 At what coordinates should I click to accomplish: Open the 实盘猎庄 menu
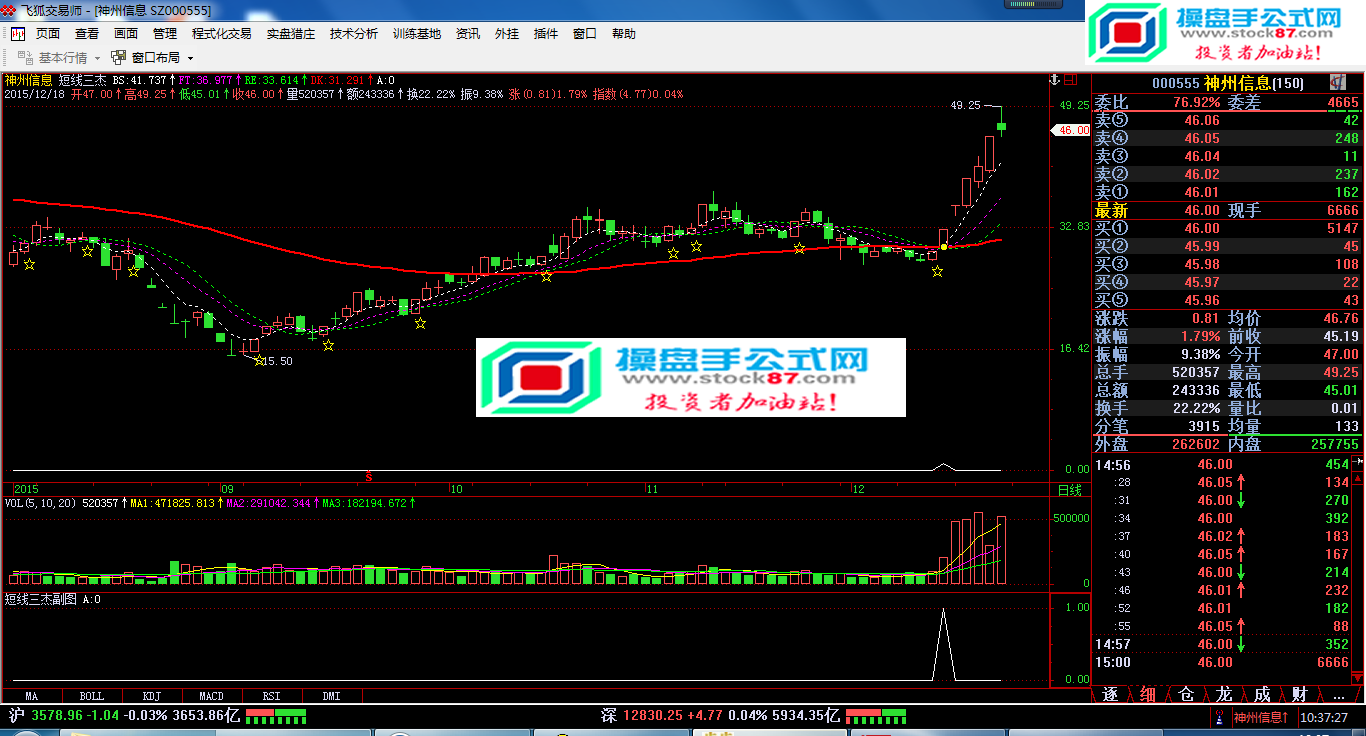coord(291,34)
